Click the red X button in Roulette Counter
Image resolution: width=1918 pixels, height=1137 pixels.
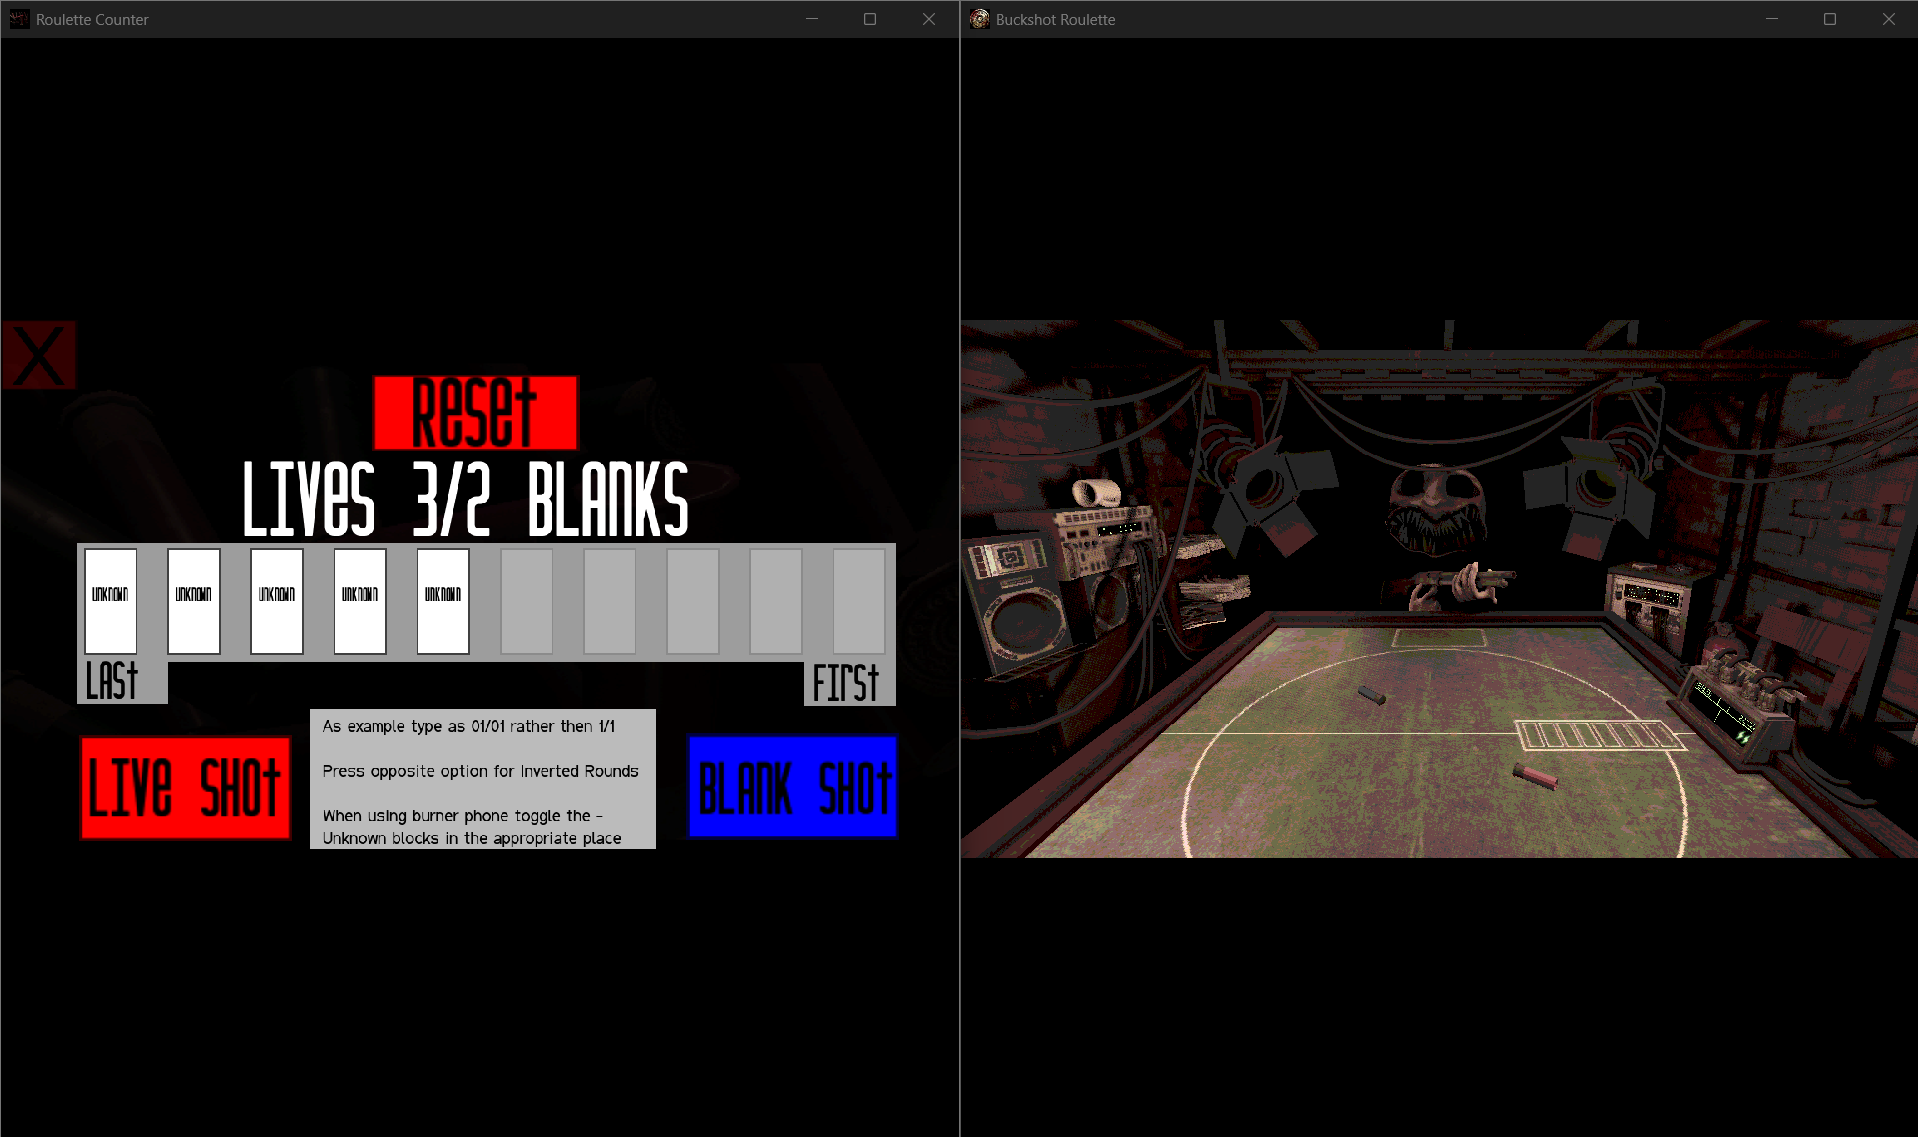pos(39,355)
